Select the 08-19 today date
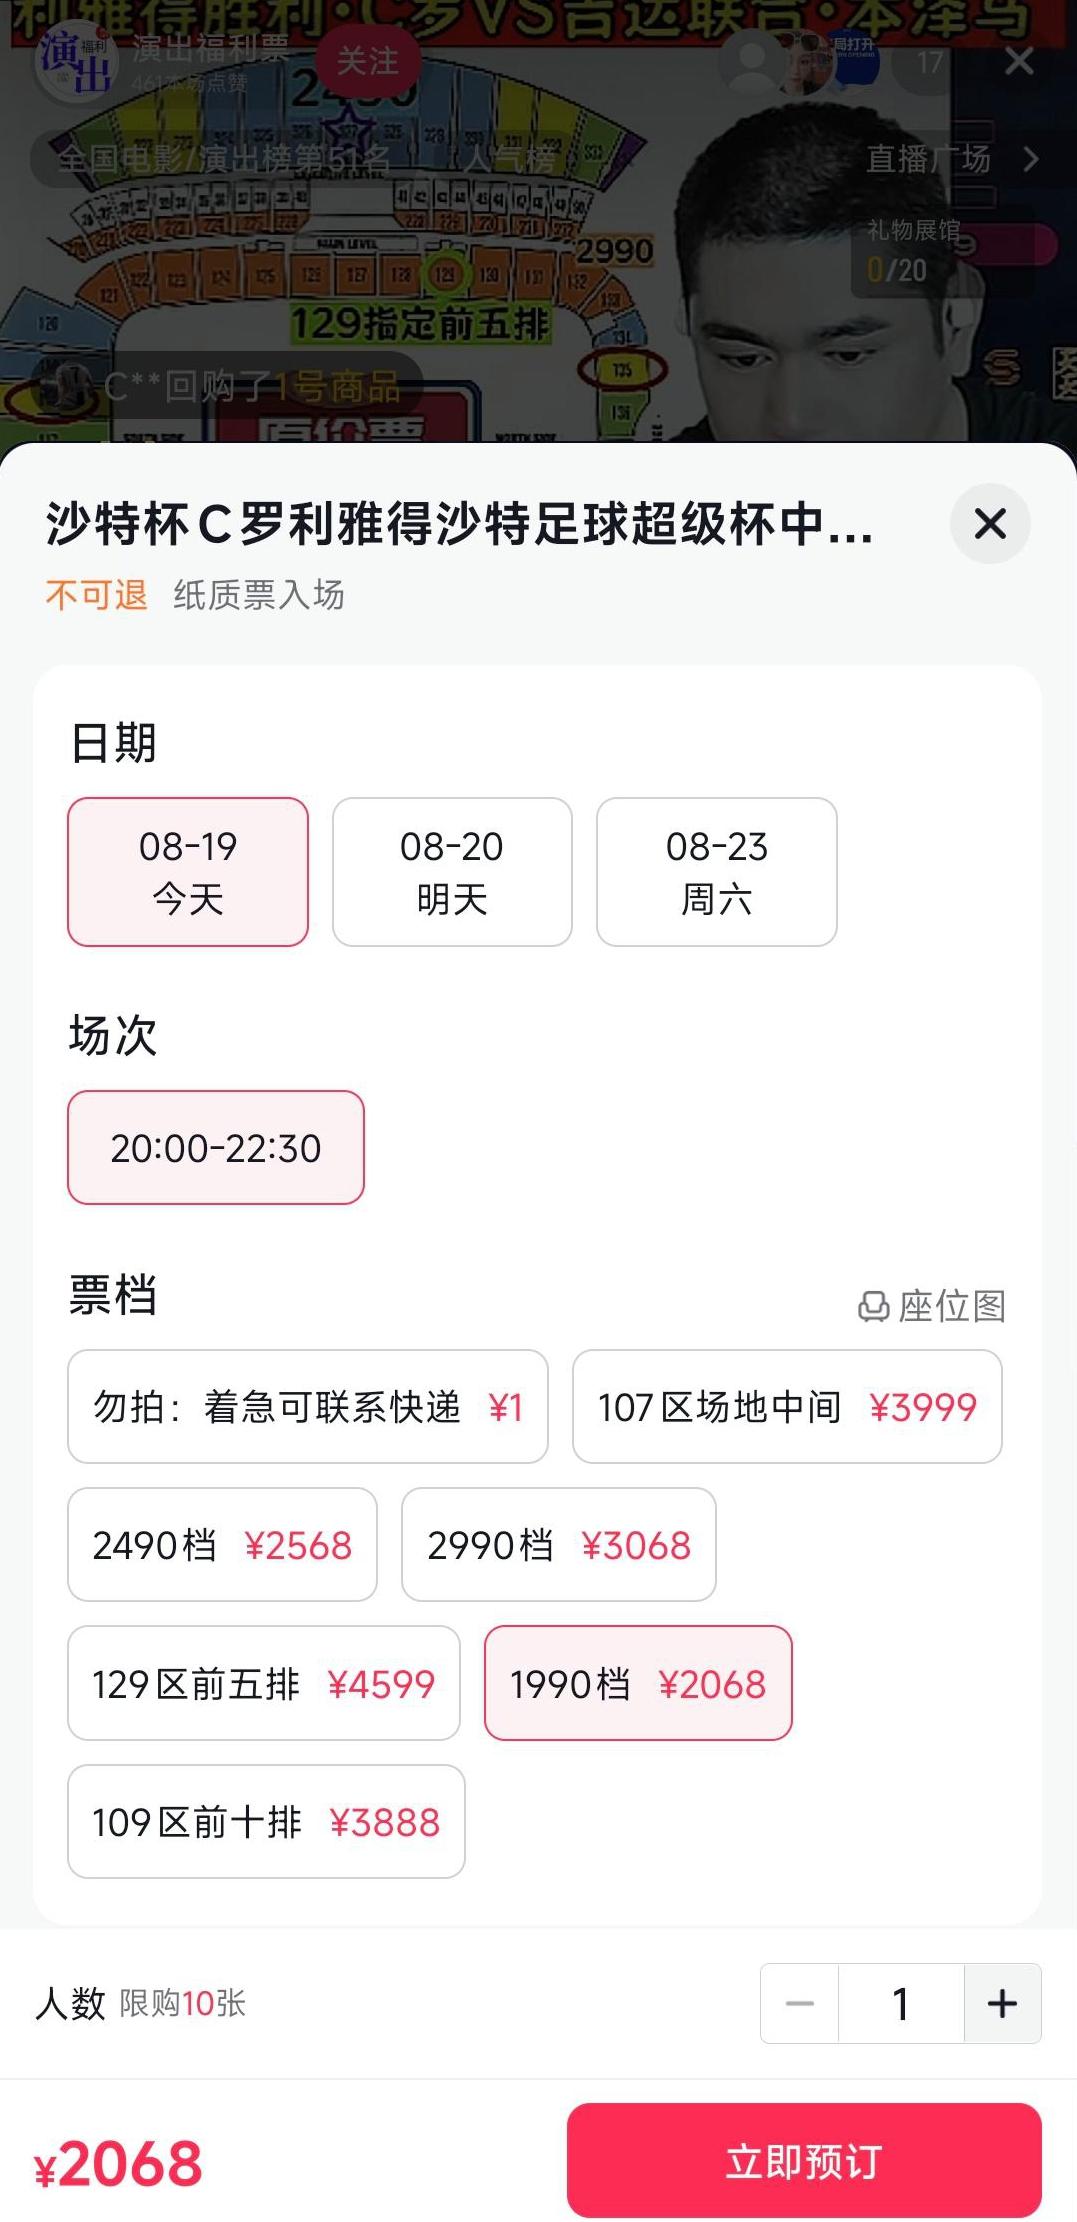Viewport: 1077px width, 2222px height. [x=188, y=872]
